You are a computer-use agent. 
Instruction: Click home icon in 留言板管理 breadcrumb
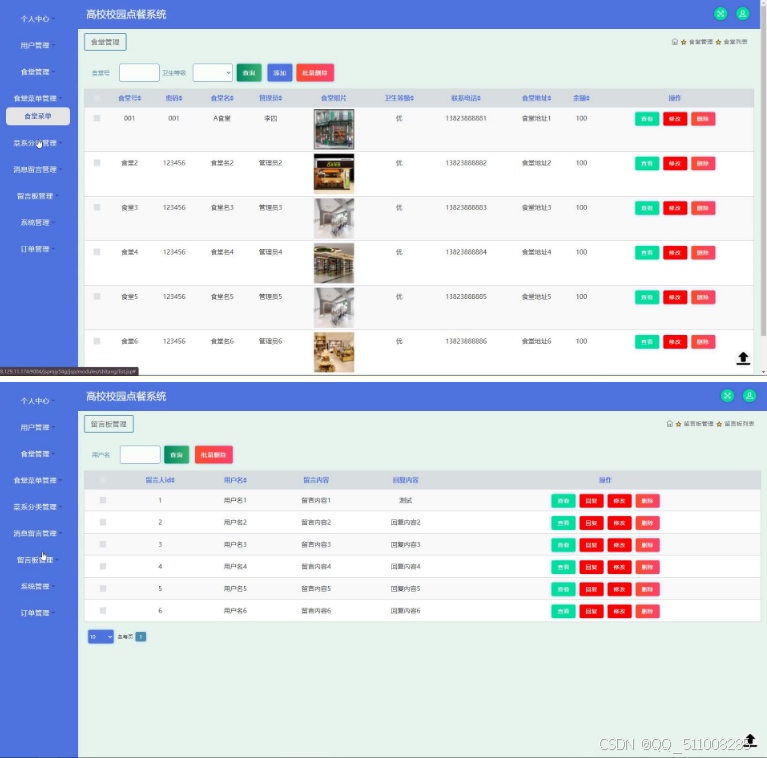coord(669,424)
